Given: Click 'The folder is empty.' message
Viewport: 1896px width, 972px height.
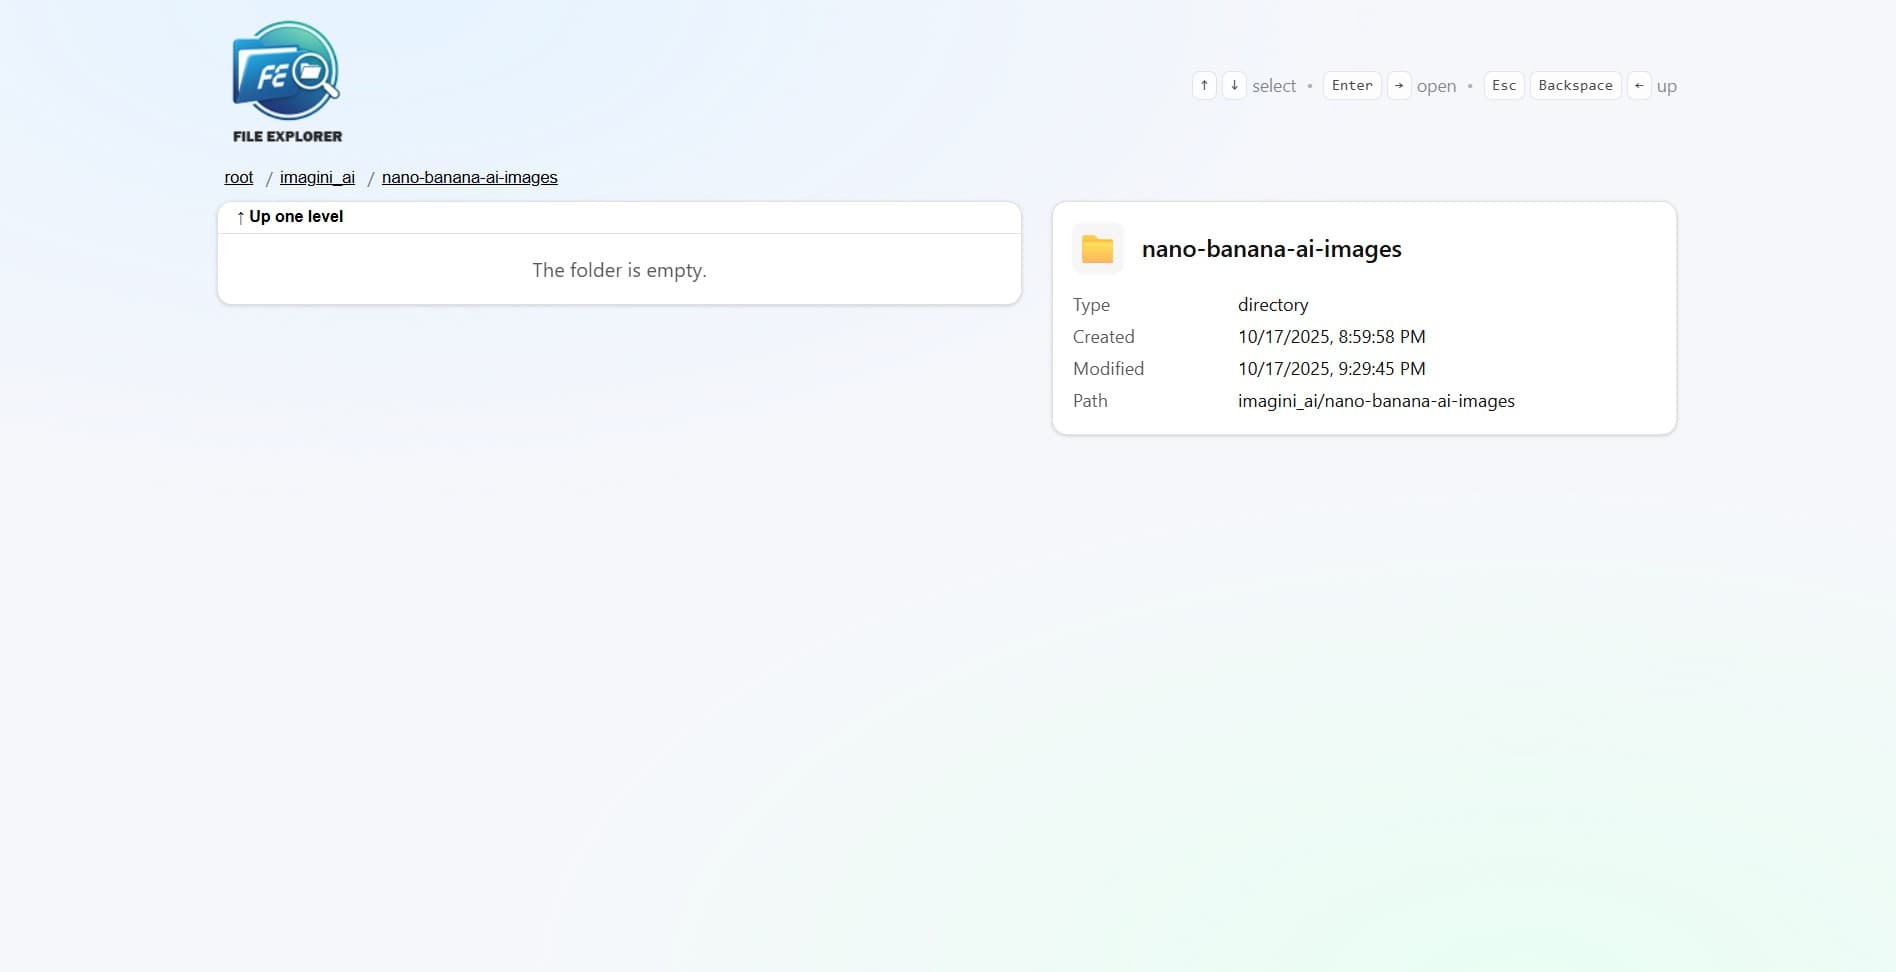Looking at the screenshot, I should coord(619,270).
